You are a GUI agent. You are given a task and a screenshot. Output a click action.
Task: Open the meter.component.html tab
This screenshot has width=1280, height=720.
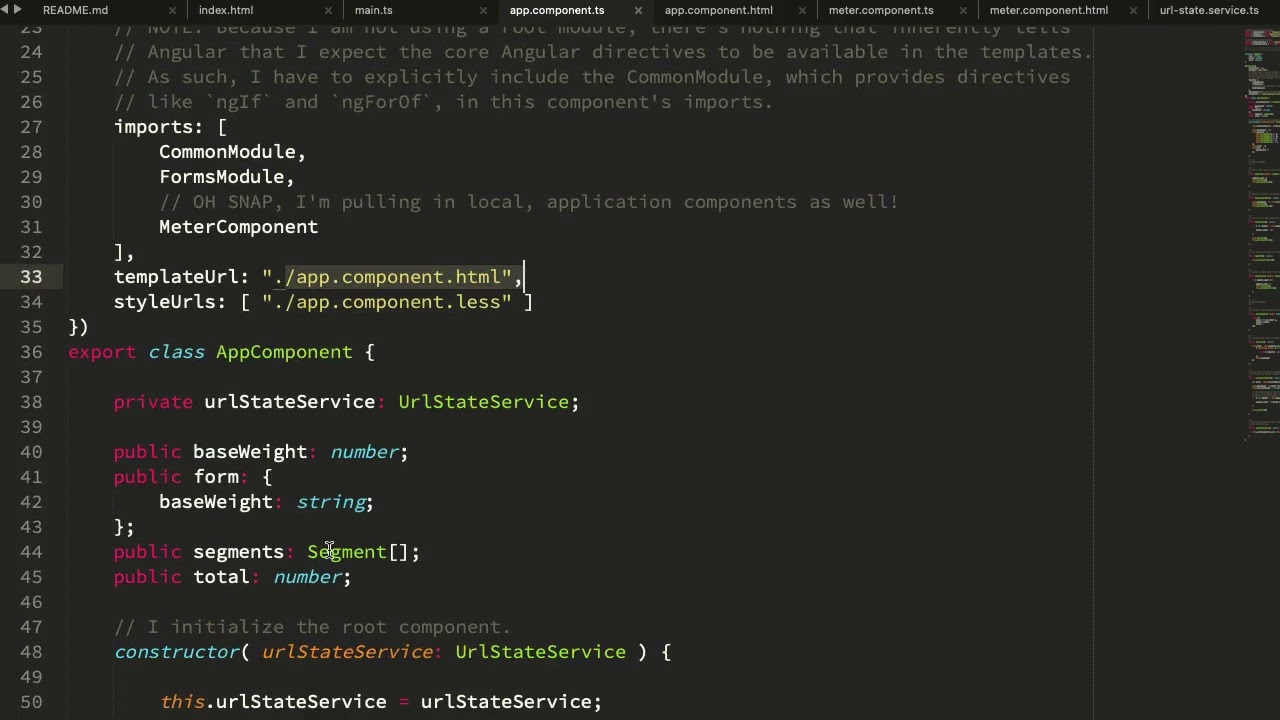[1049, 10]
